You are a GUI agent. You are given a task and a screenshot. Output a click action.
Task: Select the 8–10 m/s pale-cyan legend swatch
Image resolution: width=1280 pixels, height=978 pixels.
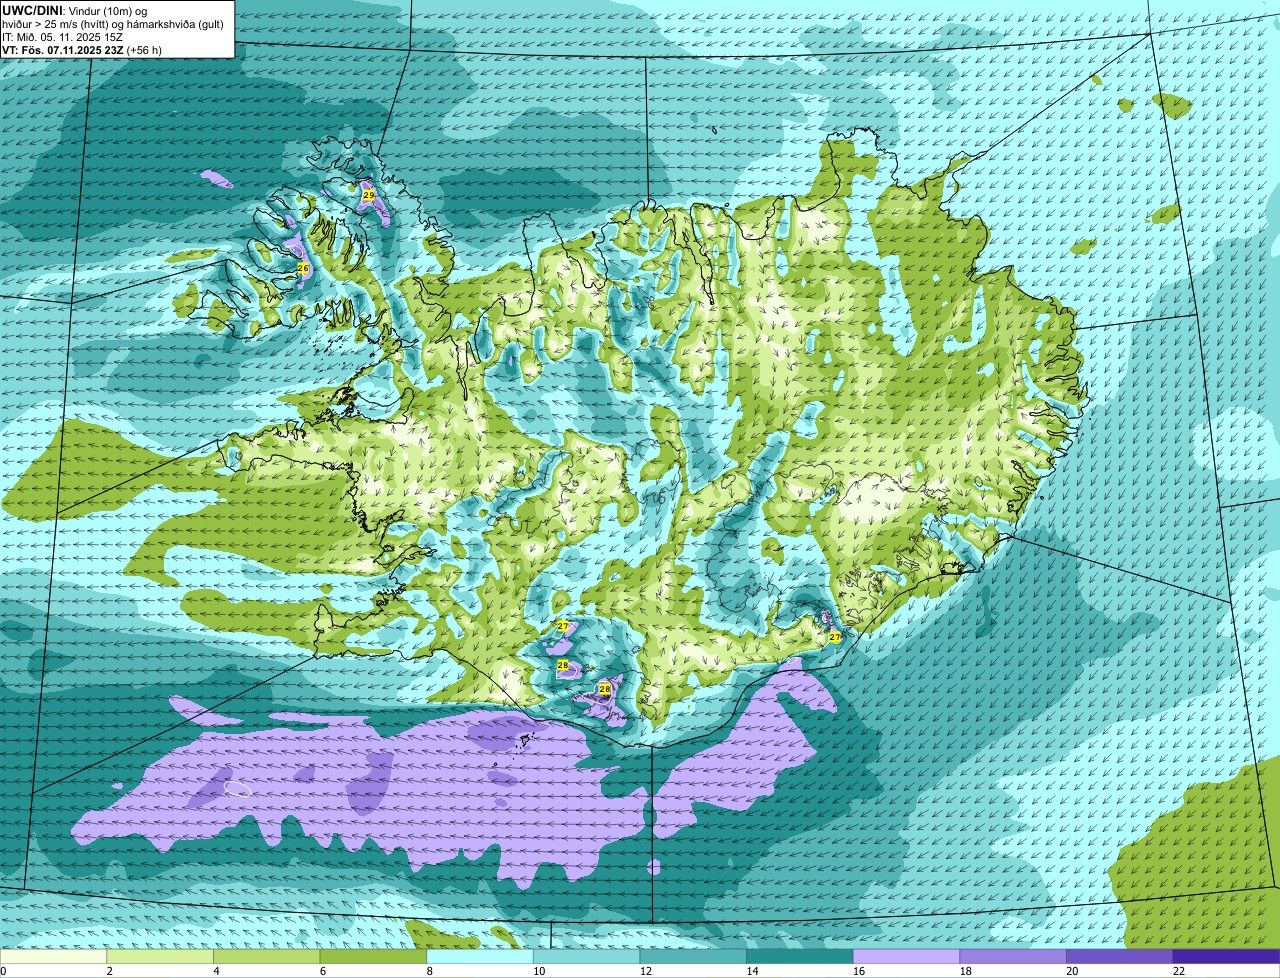(x=480, y=957)
